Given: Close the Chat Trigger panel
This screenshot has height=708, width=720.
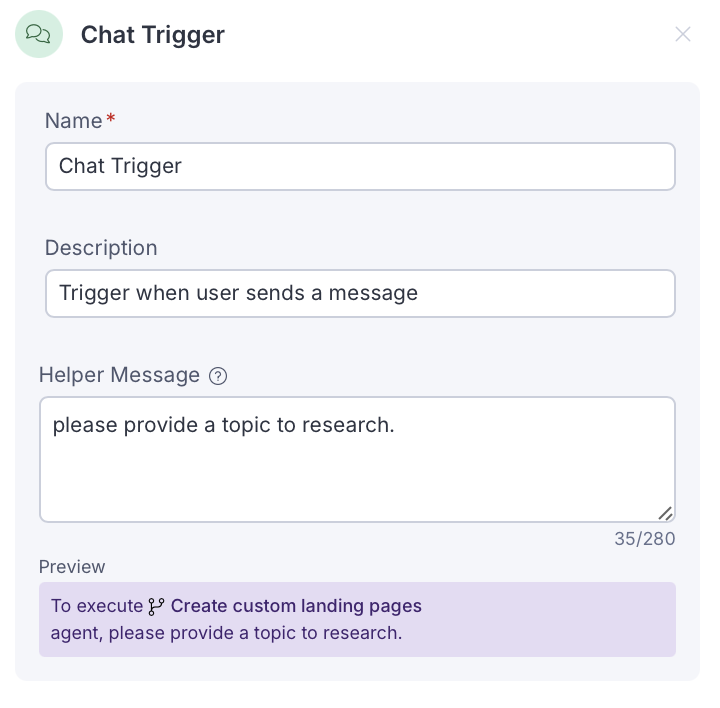Looking at the screenshot, I should (x=683, y=34).
